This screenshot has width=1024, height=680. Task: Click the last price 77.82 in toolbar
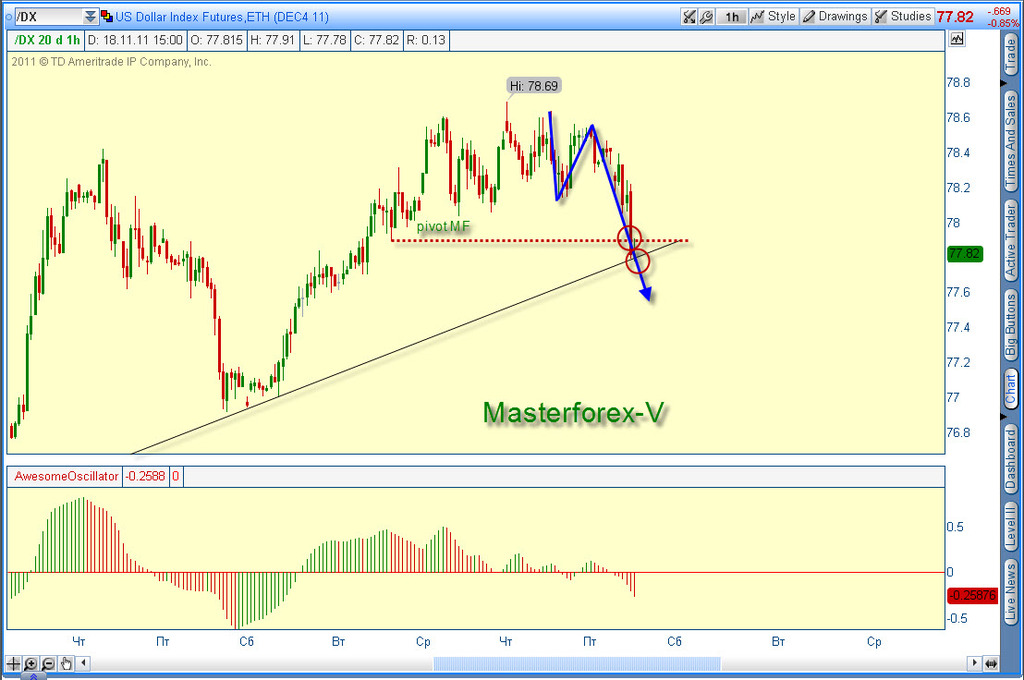(x=955, y=17)
